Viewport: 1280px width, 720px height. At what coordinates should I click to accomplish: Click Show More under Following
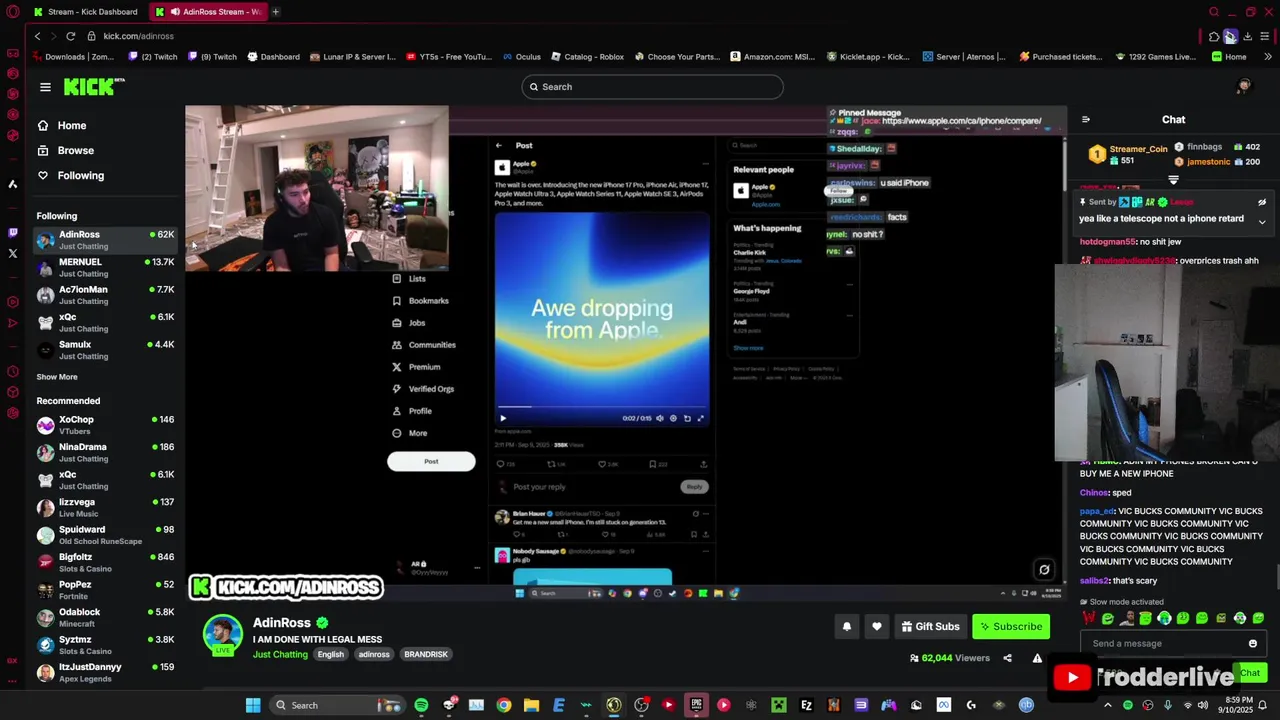click(x=57, y=377)
